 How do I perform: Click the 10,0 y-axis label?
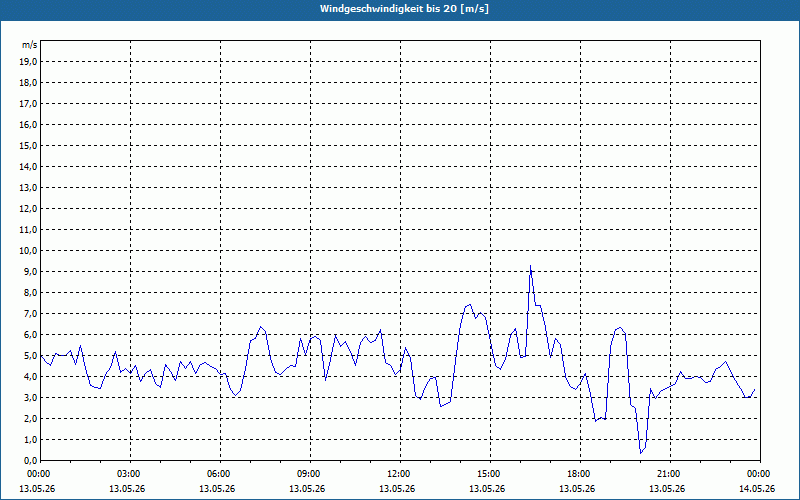pyautogui.click(x=28, y=251)
